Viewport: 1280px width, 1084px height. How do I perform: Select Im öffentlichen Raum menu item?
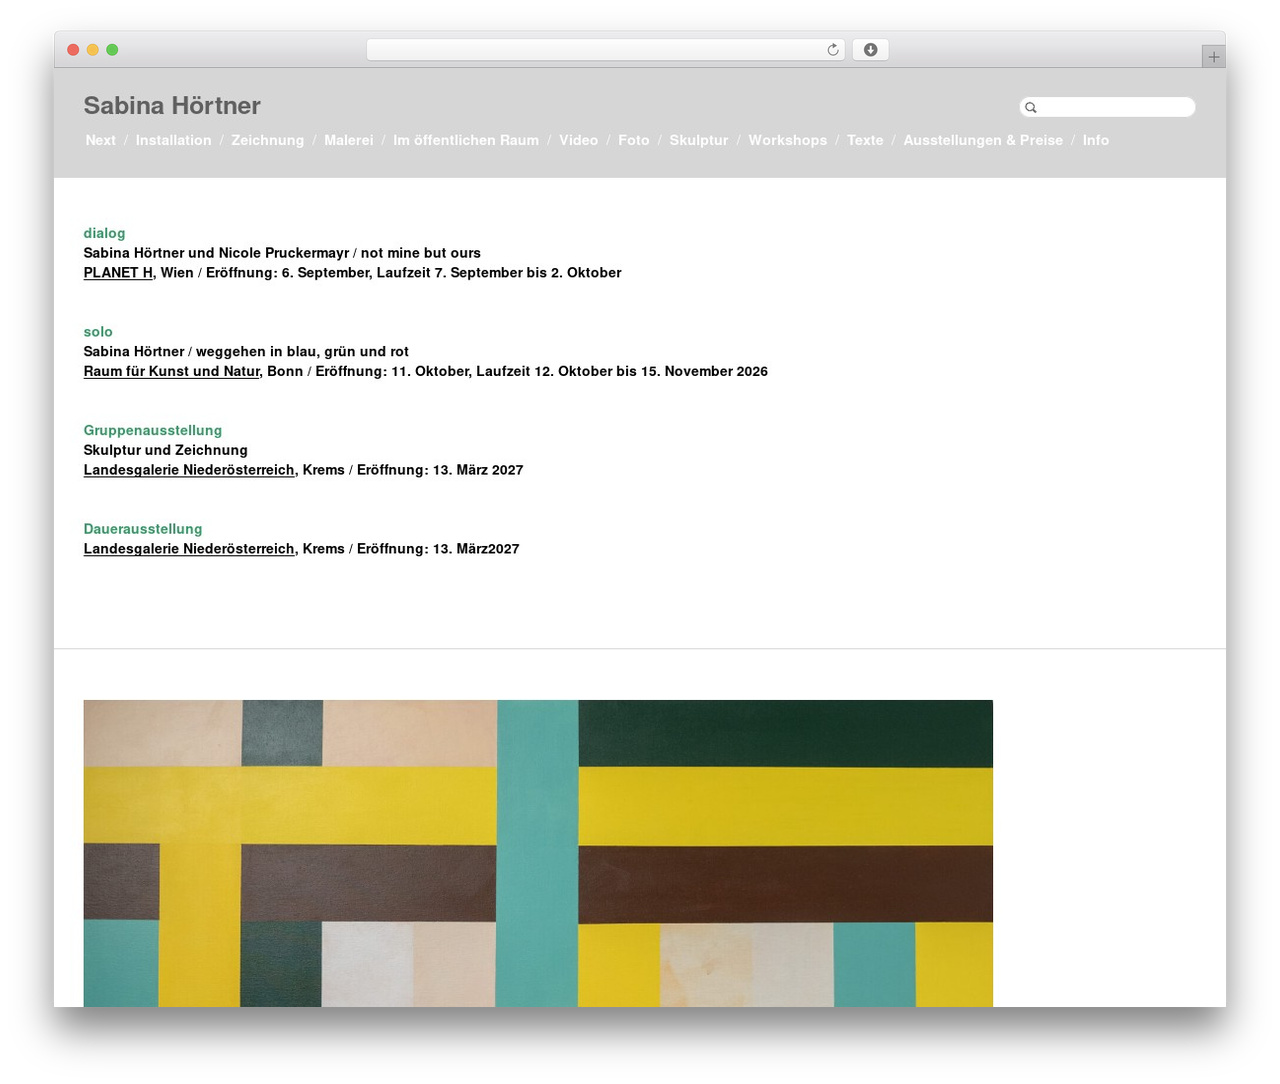(466, 140)
